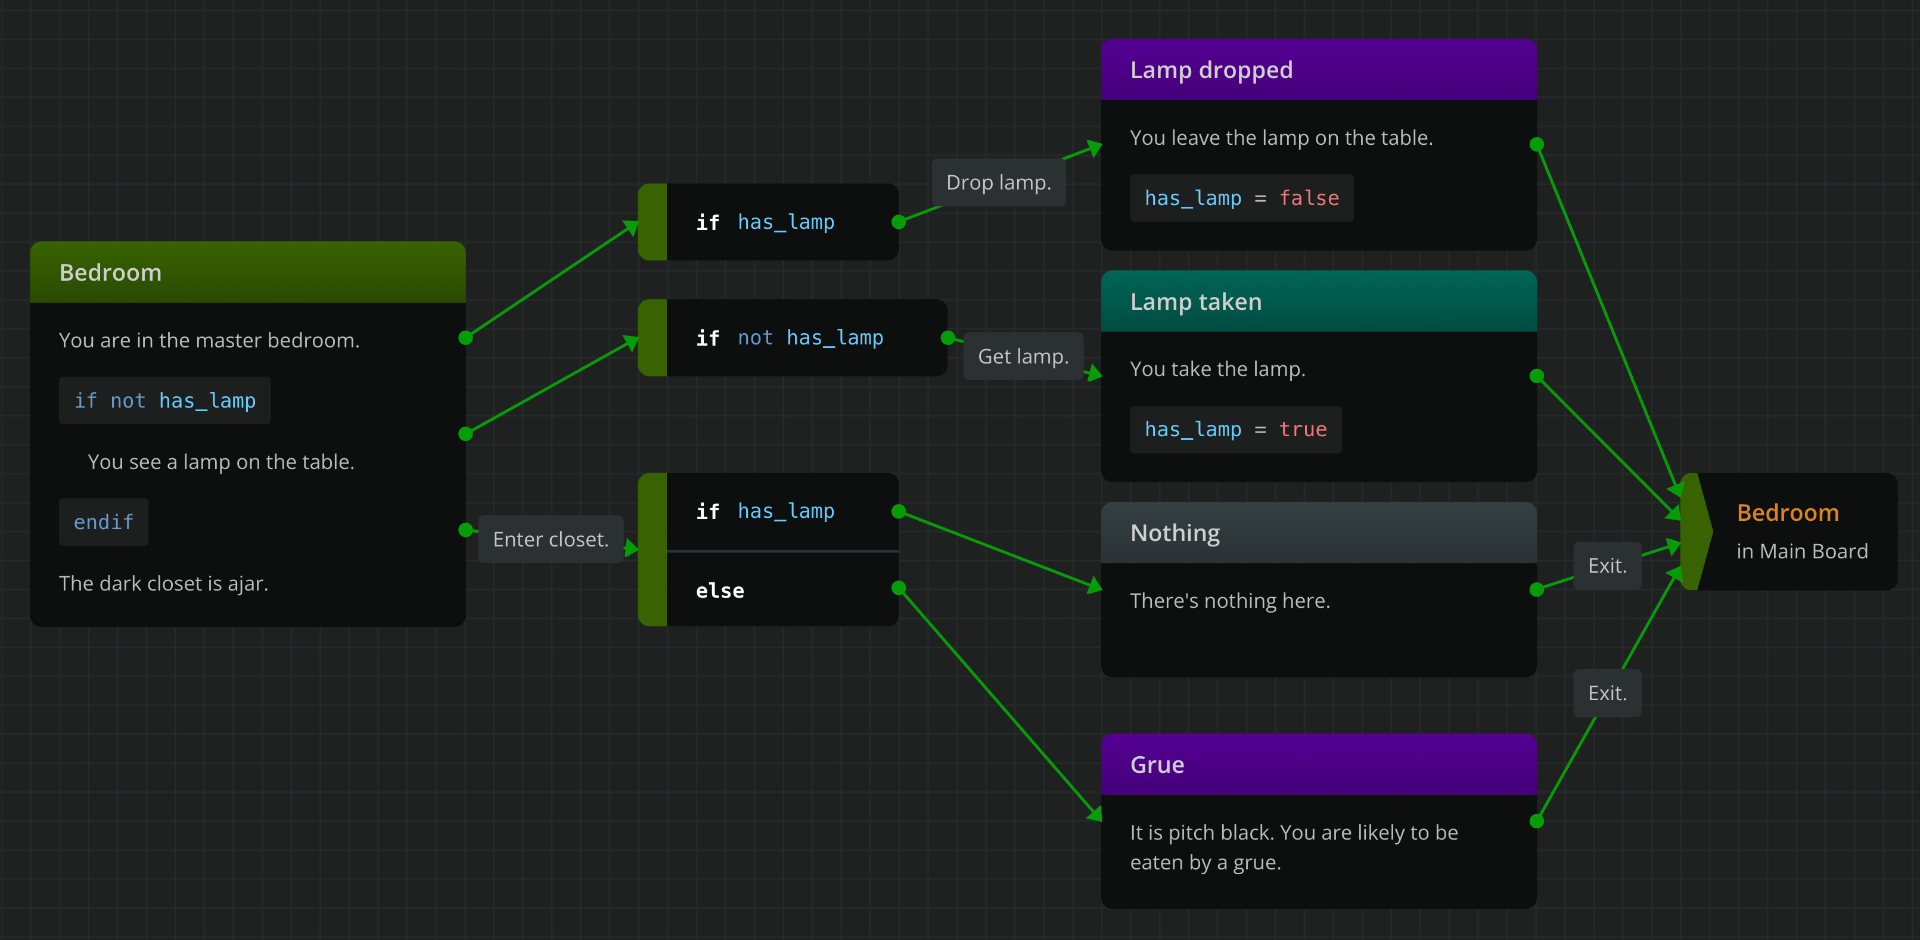Select the Grue node title bar
Screen dimensions: 1920x940
point(1318,764)
